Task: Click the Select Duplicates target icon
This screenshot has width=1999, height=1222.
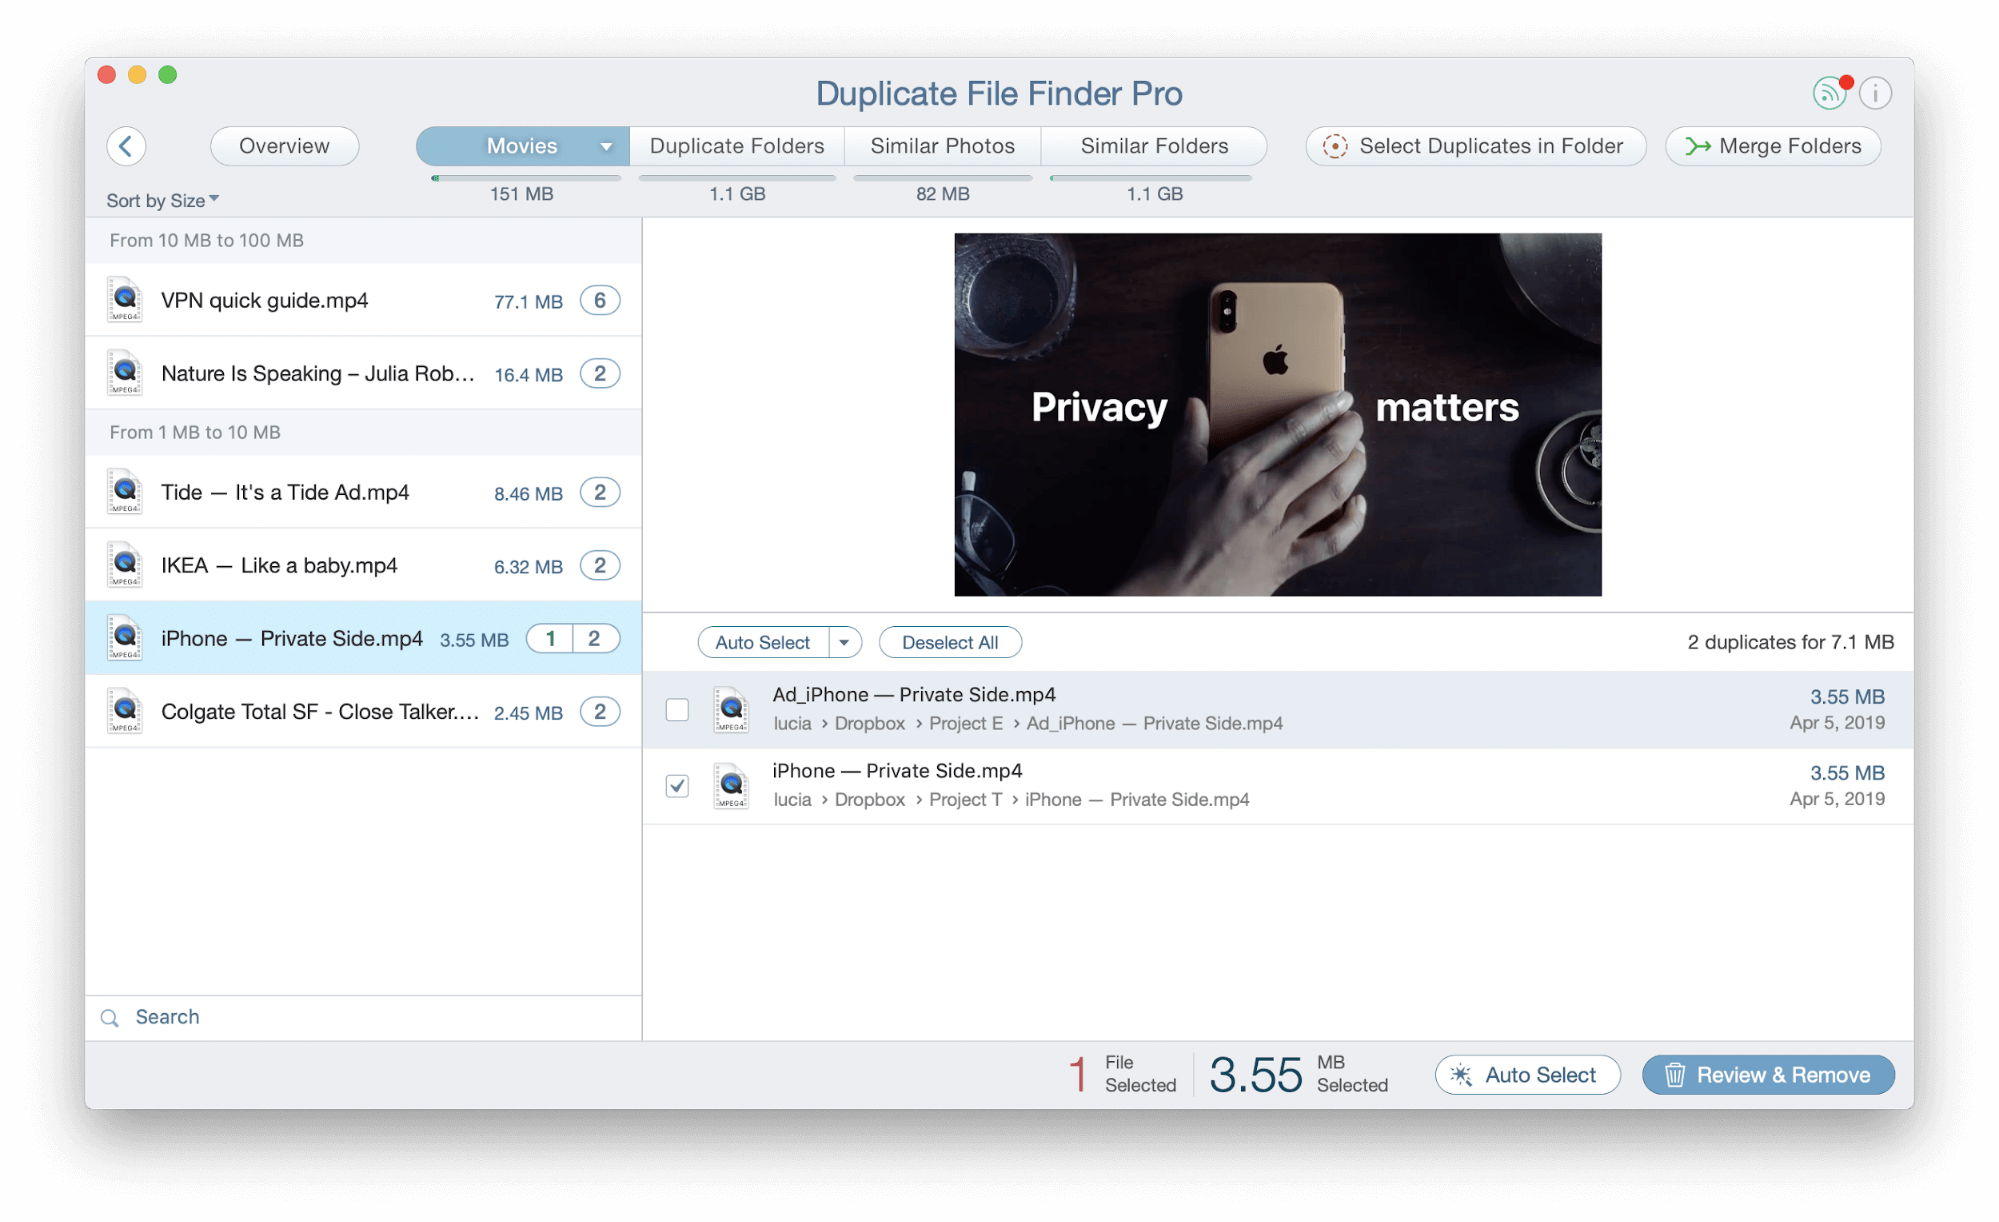Action: pyautogui.click(x=1334, y=146)
